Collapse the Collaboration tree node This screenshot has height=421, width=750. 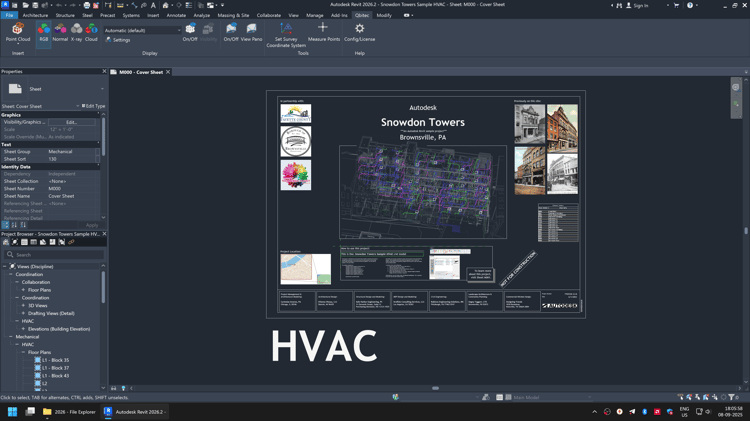tap(17, 282)
